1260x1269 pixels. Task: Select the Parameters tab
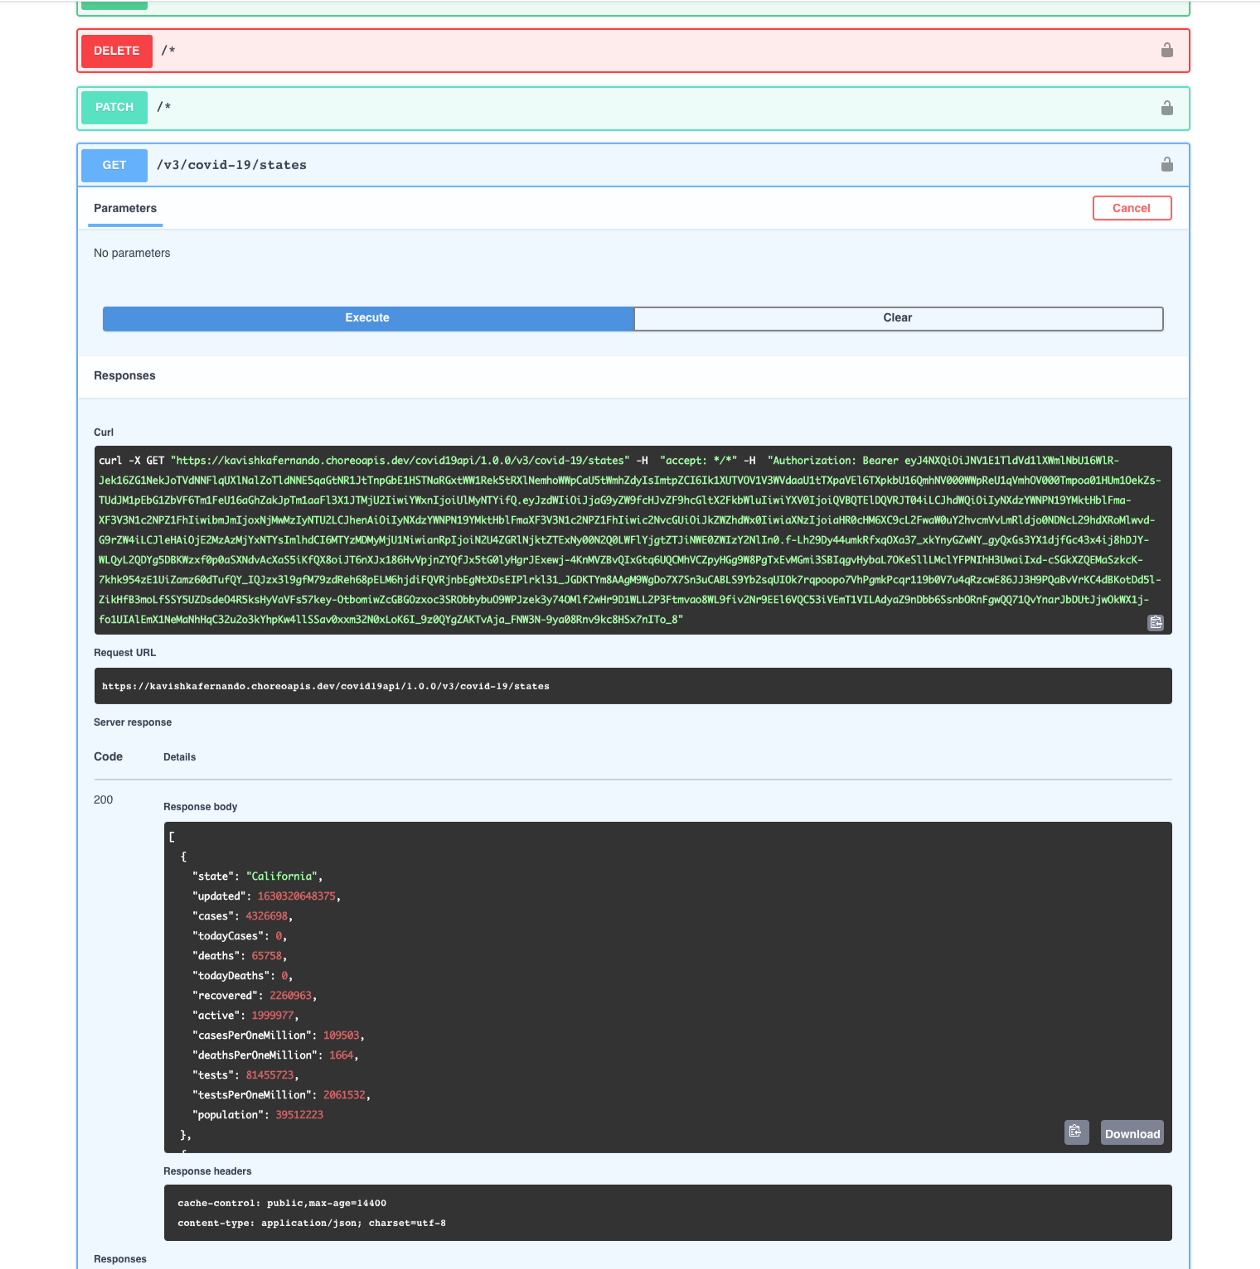coord(125,209)
